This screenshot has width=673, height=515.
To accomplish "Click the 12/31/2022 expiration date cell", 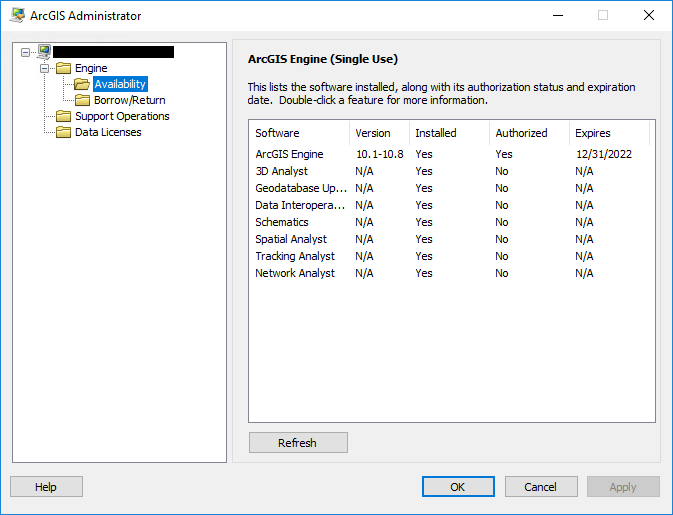I will point(604,154).
